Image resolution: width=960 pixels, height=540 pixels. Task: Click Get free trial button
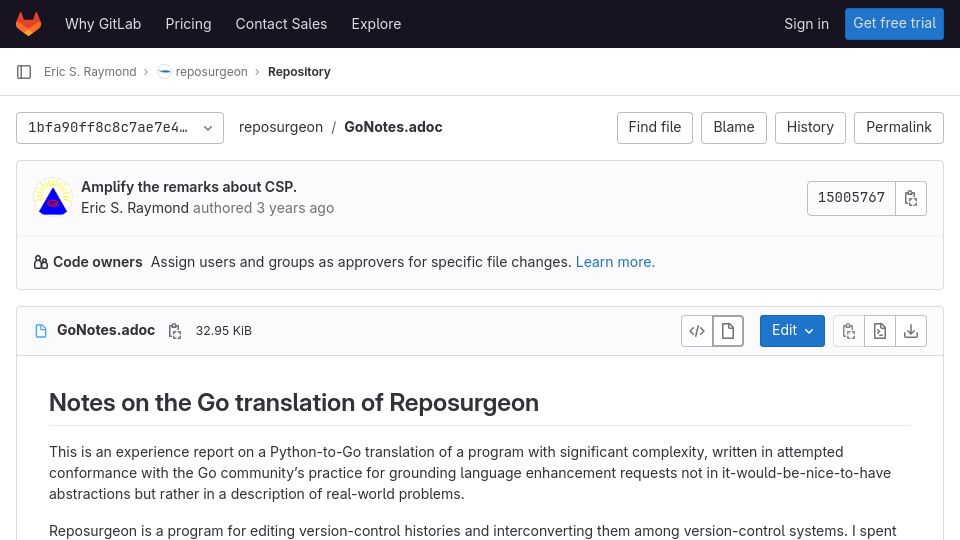(x=894, y=24)
